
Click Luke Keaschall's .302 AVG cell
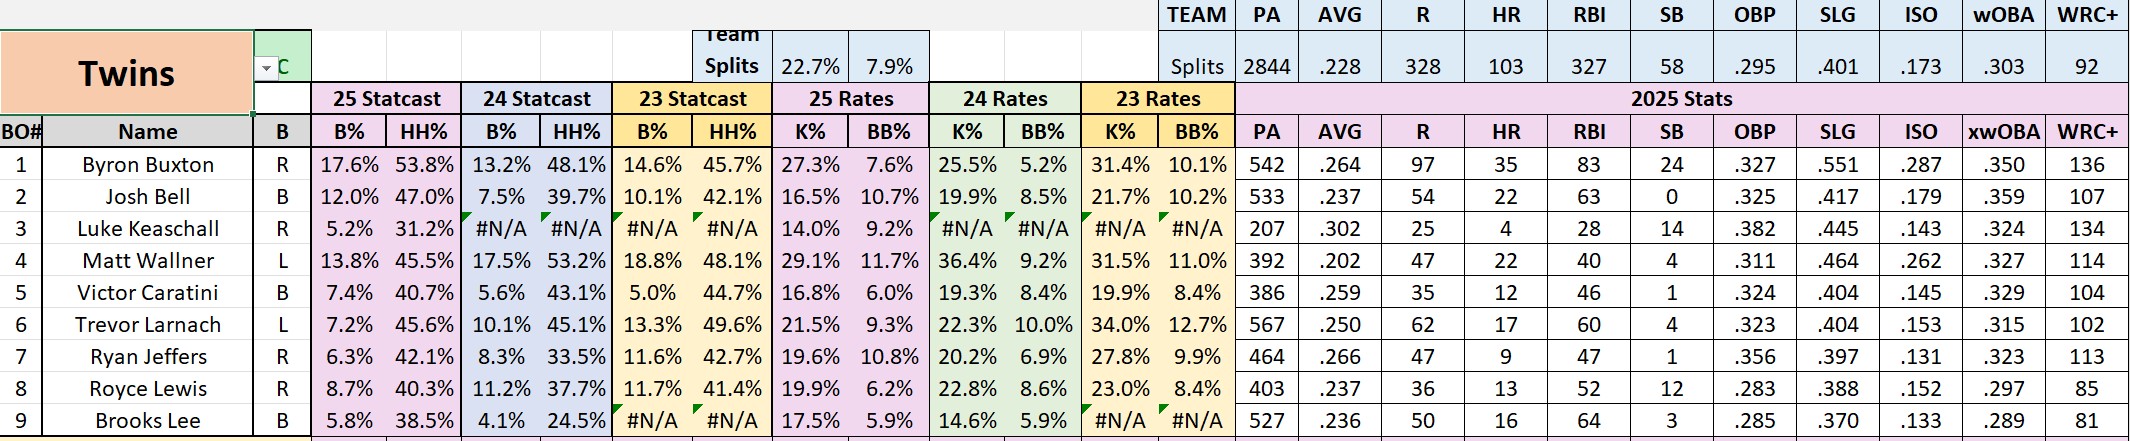click(1339, 229)
